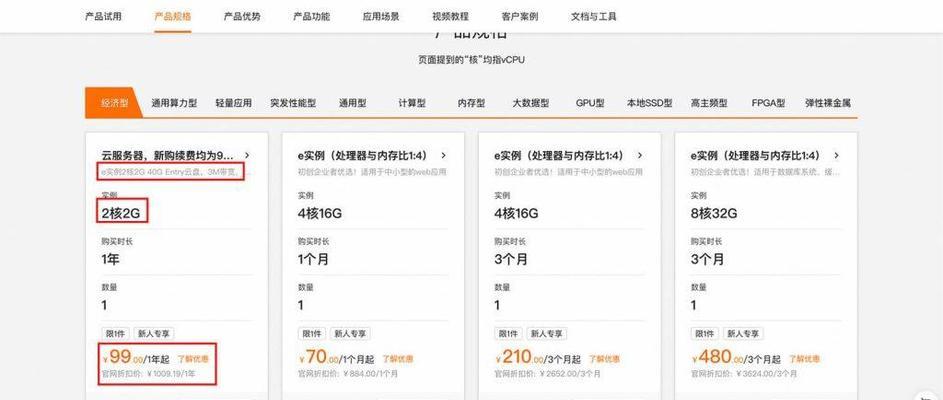
Task: Switch to the 大数据型 tab
Action: tap(530, 103)
